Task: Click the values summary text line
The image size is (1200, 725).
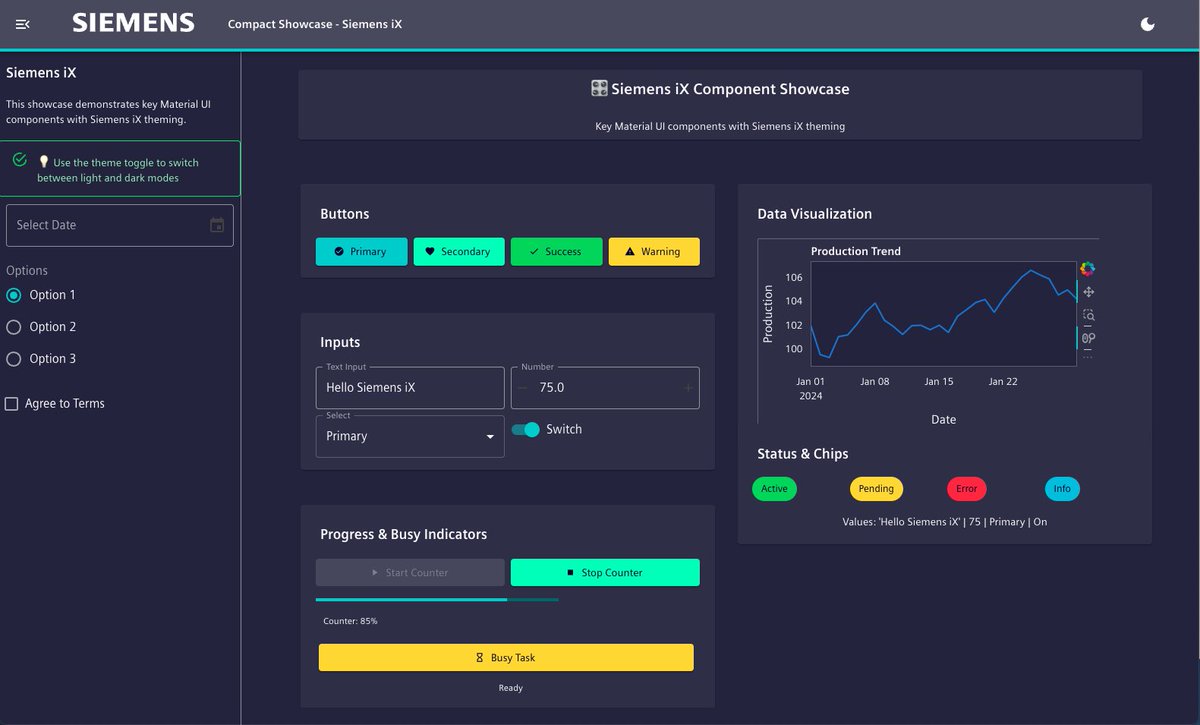Action: [x=945, y=522]
